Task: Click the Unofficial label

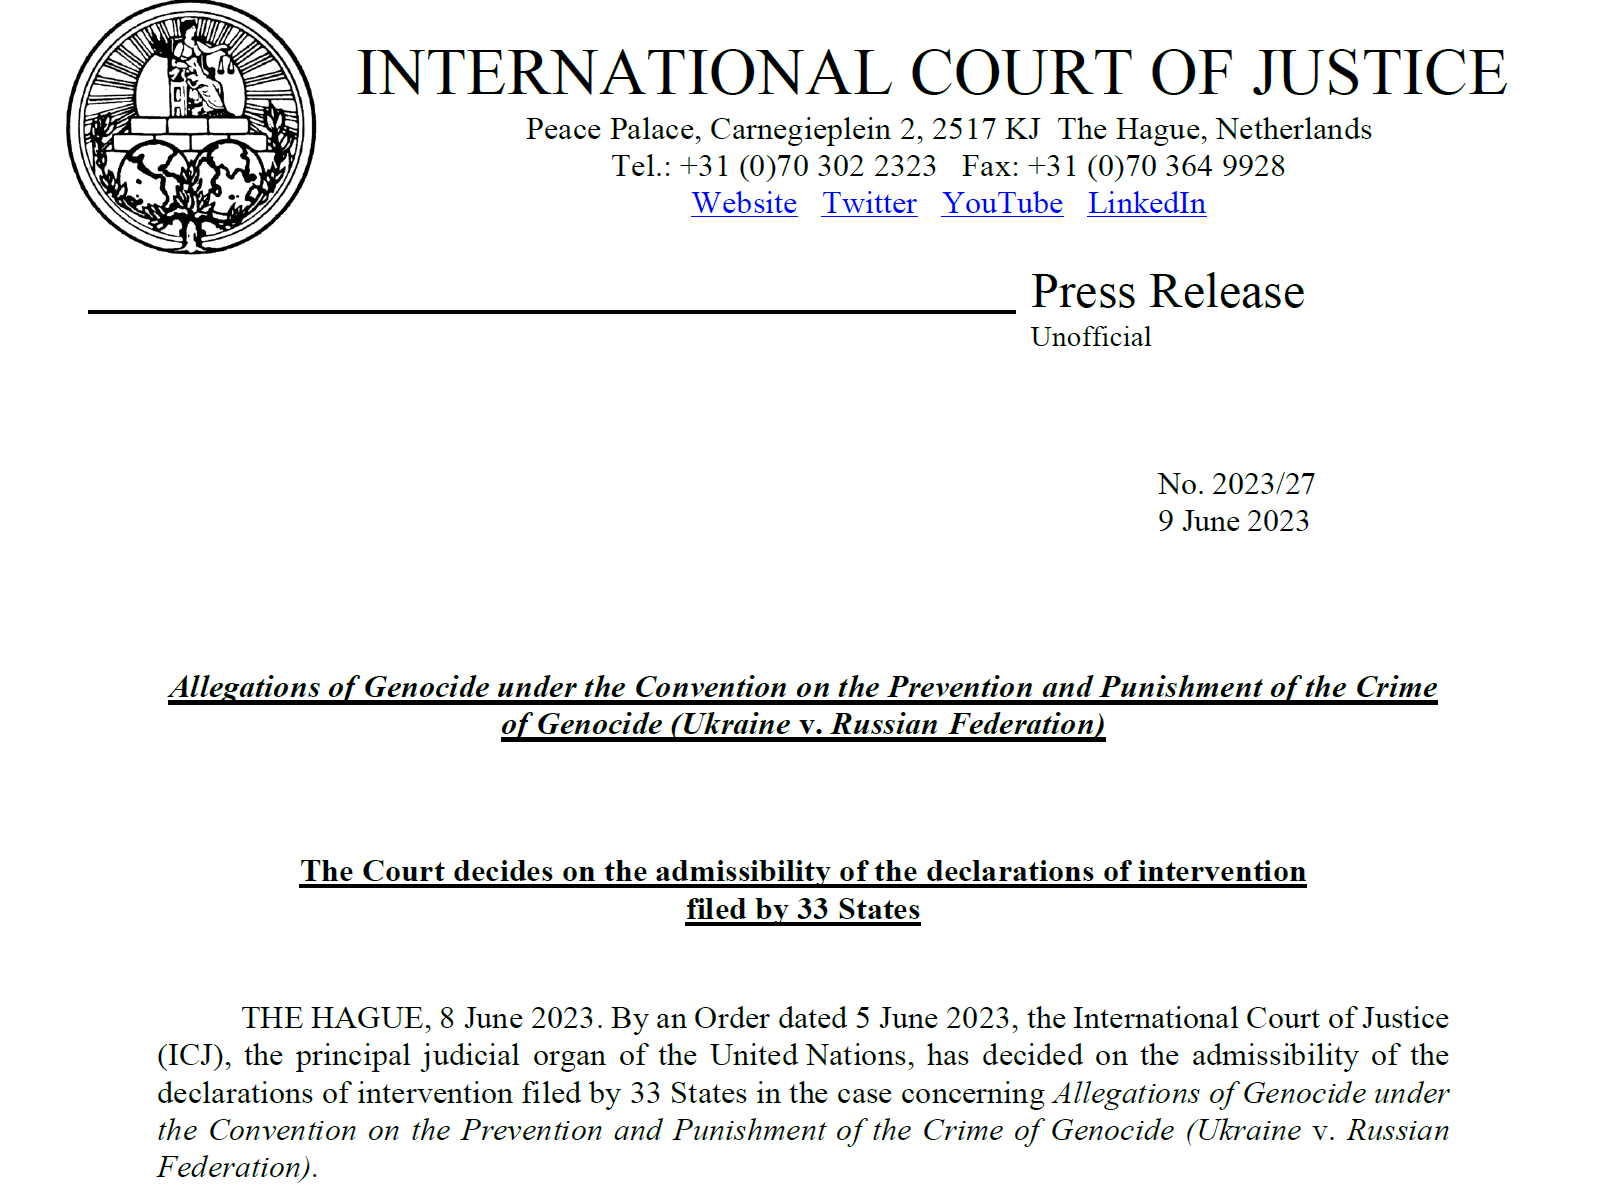Action: (x=1090, y=337)
